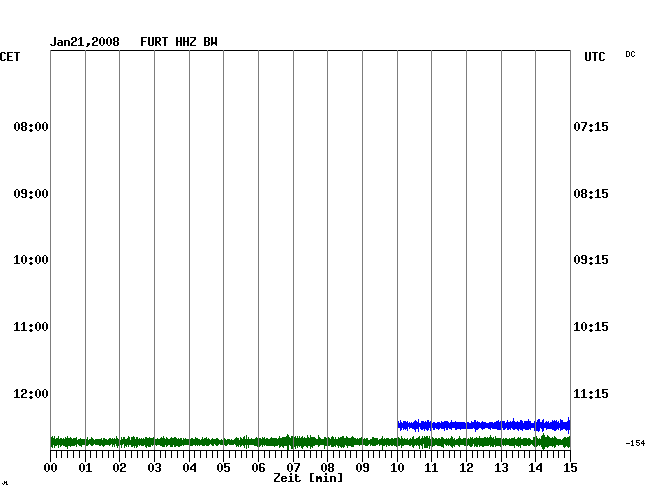Click the 10:15 UTC time label

pos(591,327)
